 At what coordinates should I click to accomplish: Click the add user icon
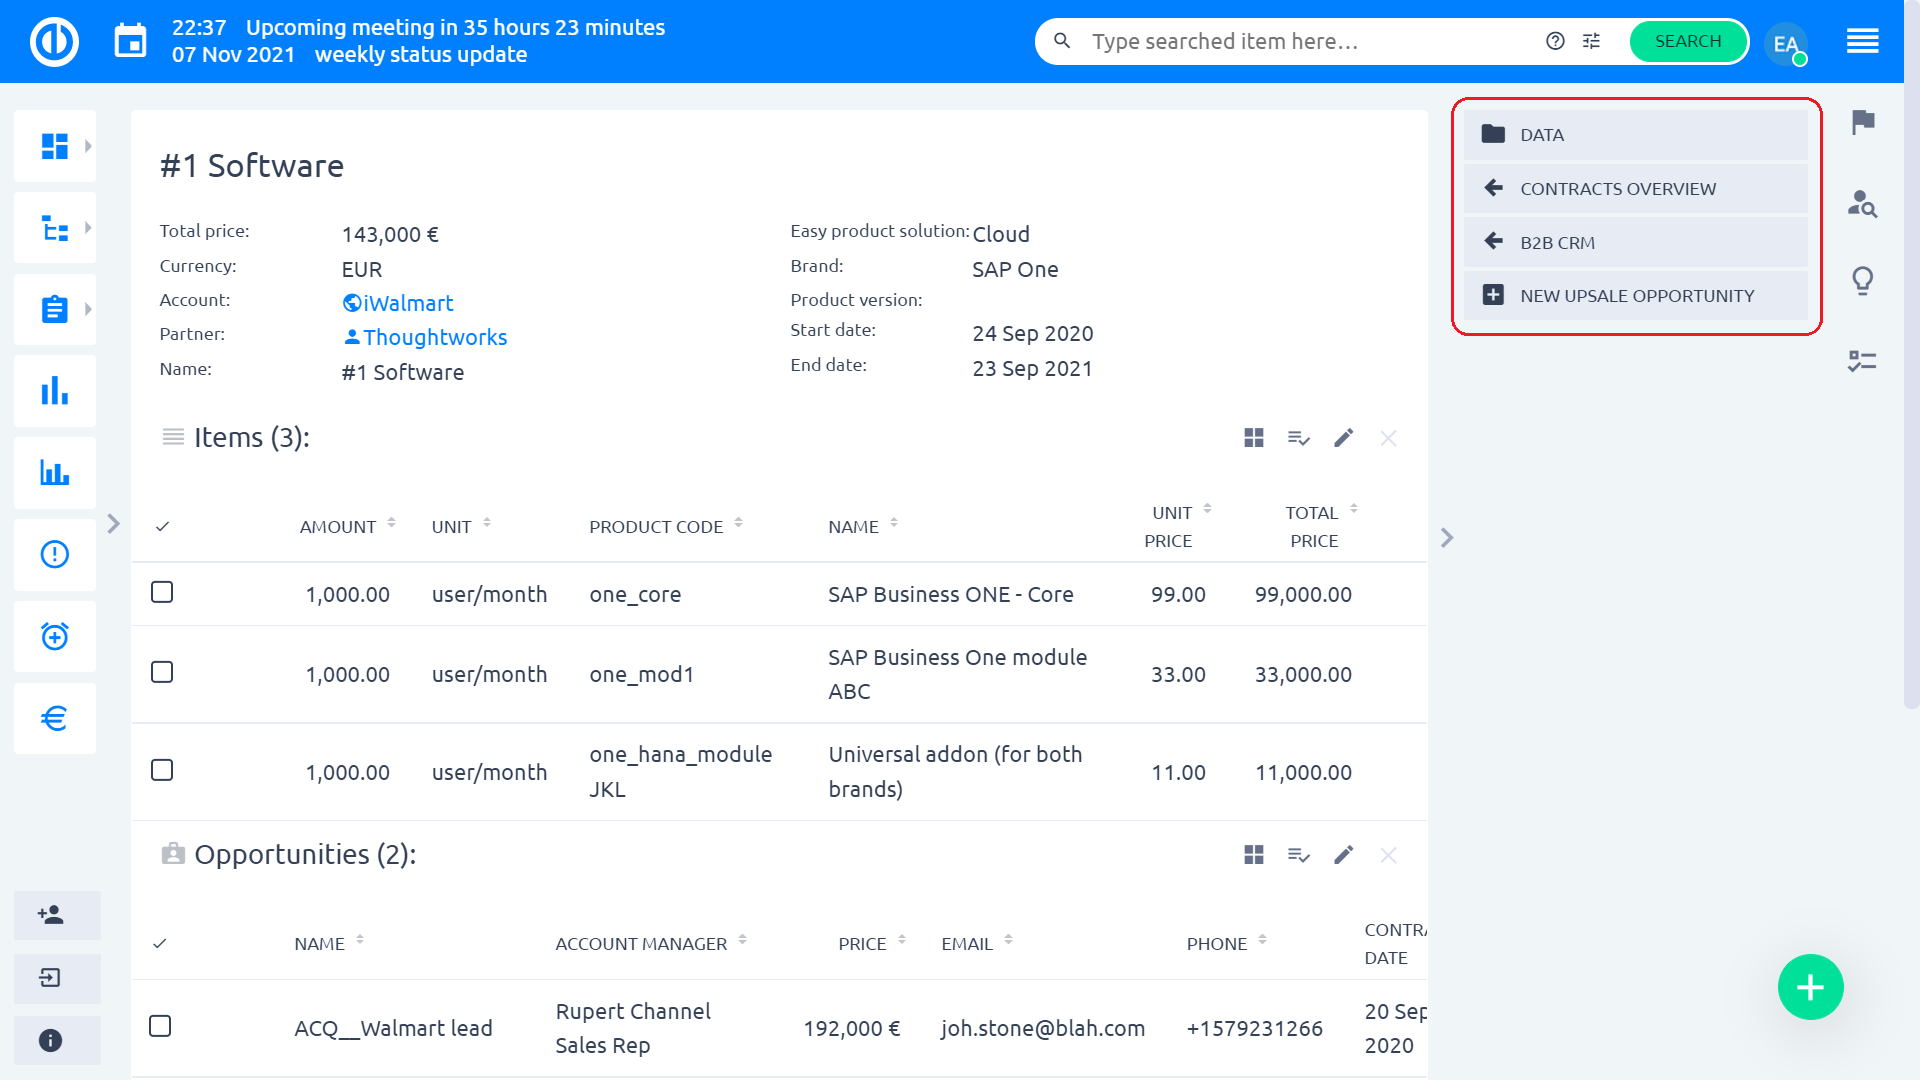57,915
